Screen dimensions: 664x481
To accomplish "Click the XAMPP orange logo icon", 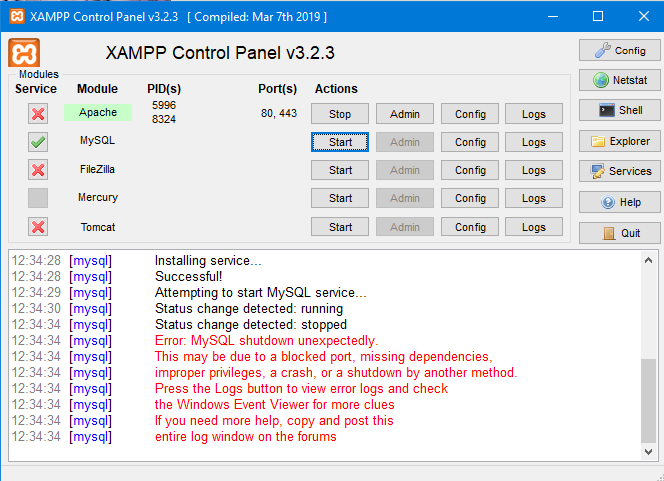I will [x=24, y=53].
